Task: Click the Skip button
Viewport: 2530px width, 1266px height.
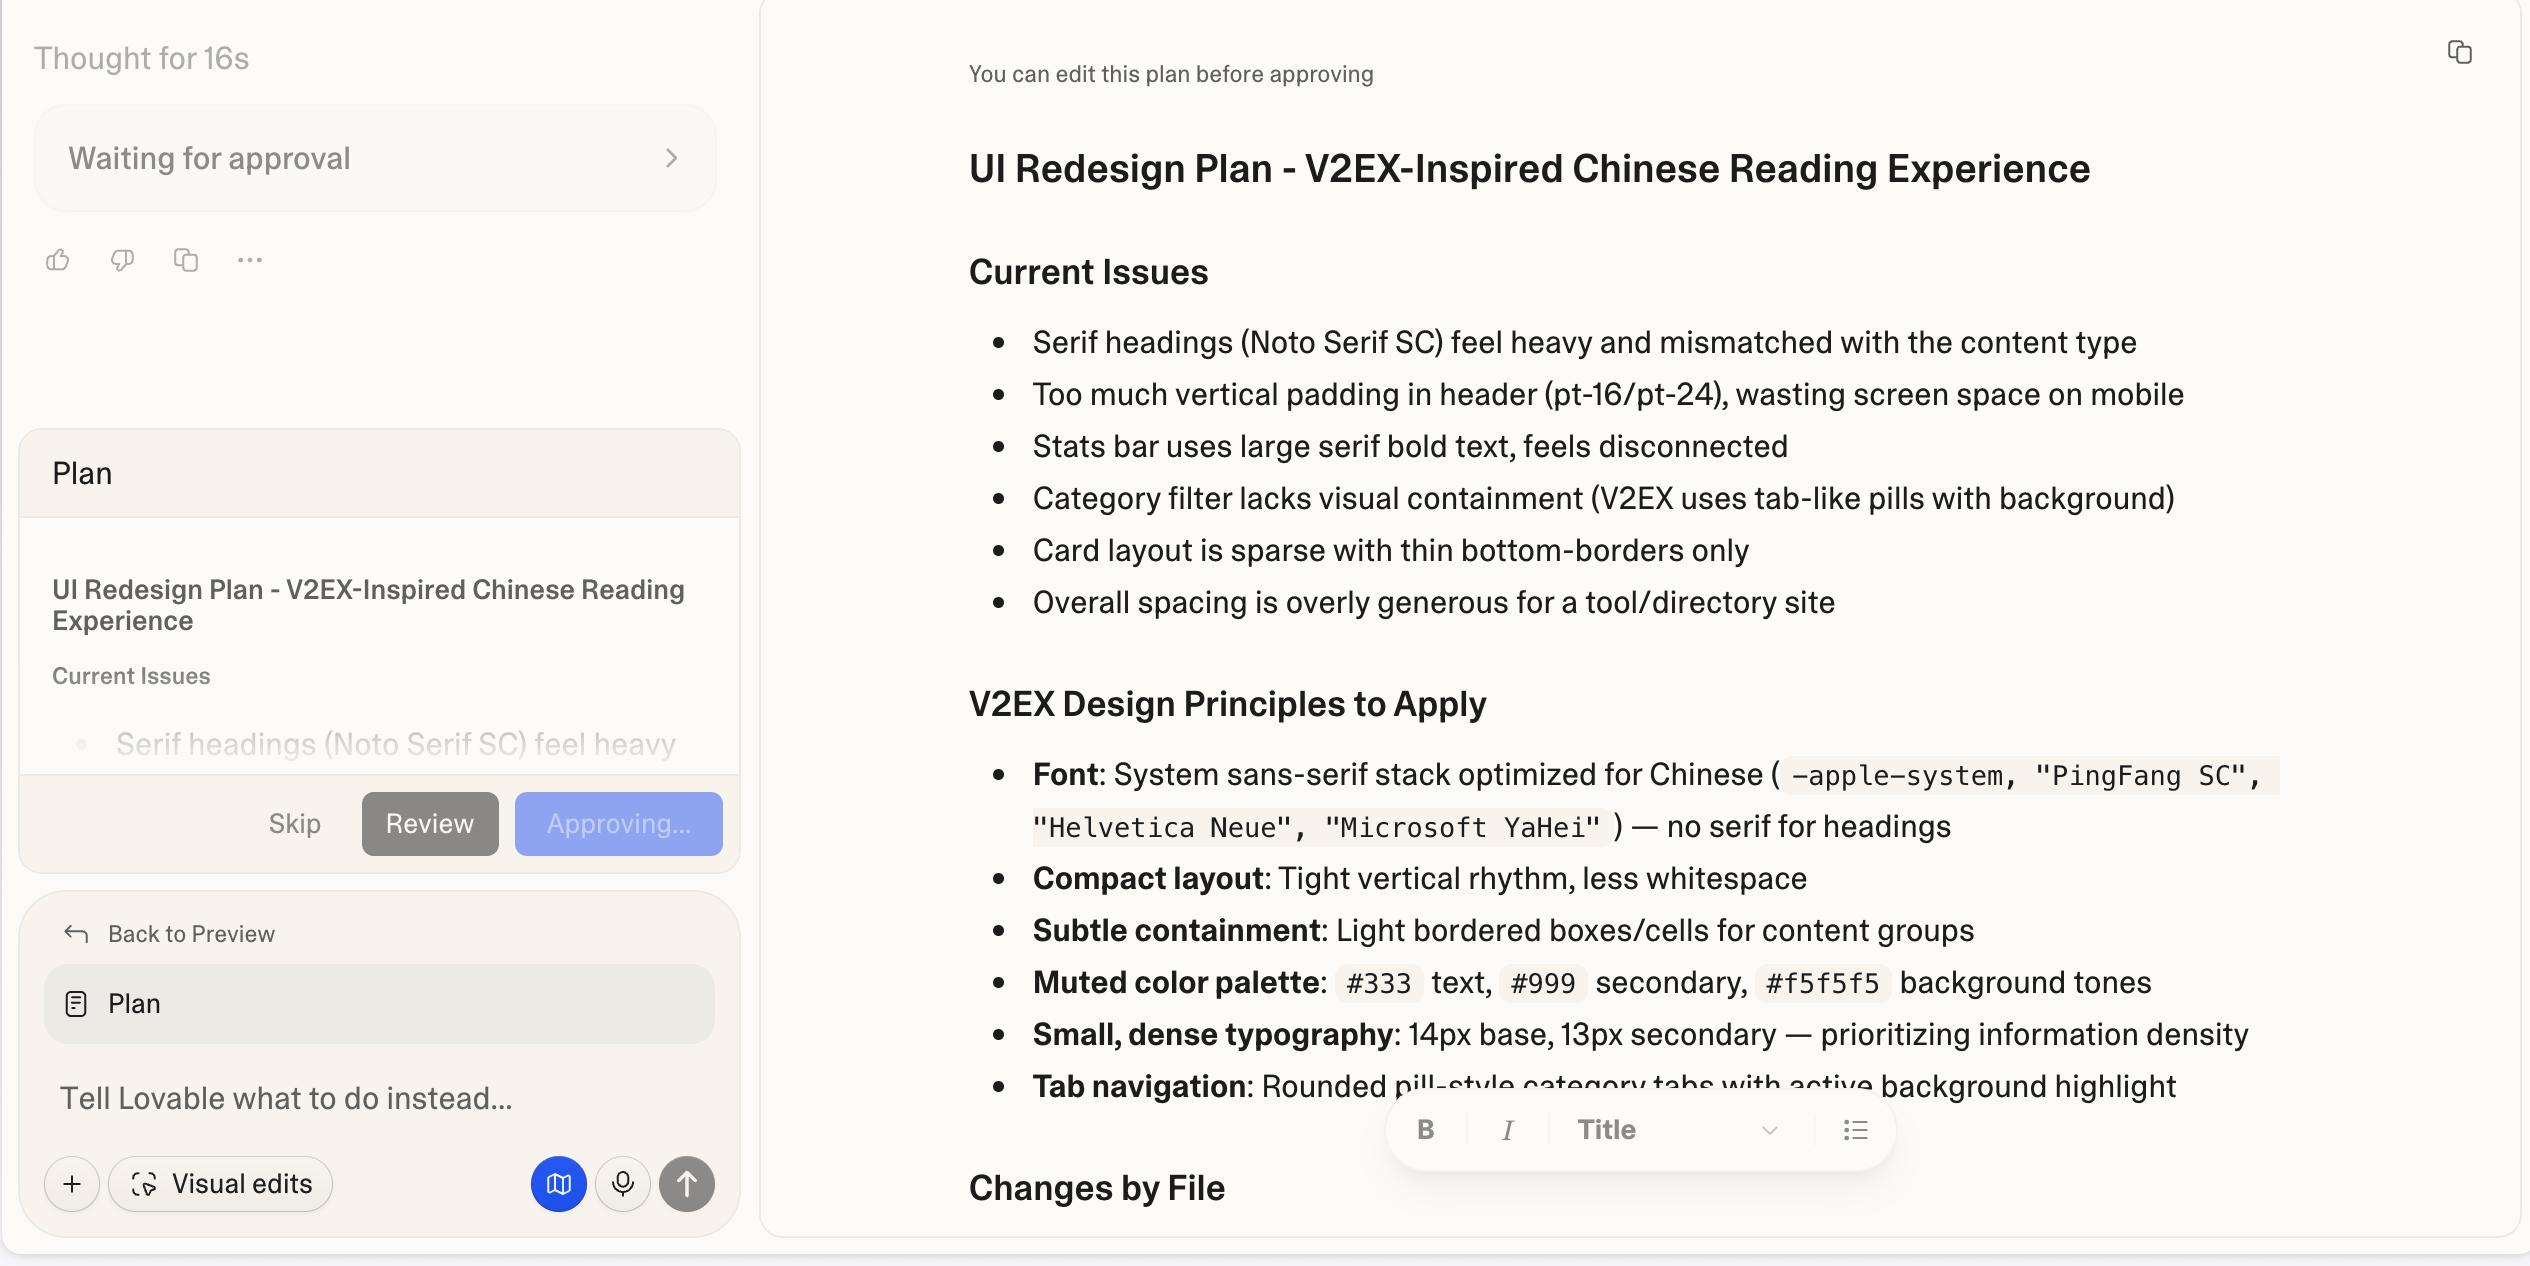Action: tap(295, 824)
